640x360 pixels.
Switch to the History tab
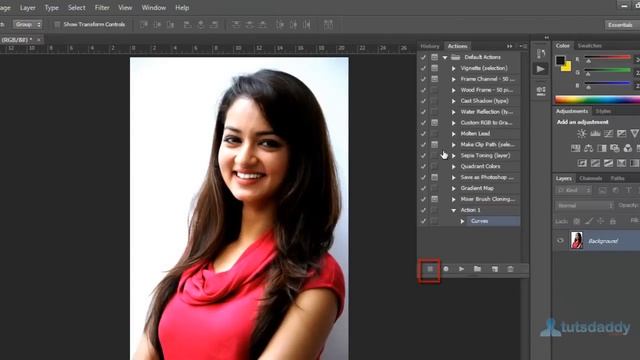point(430,46)
